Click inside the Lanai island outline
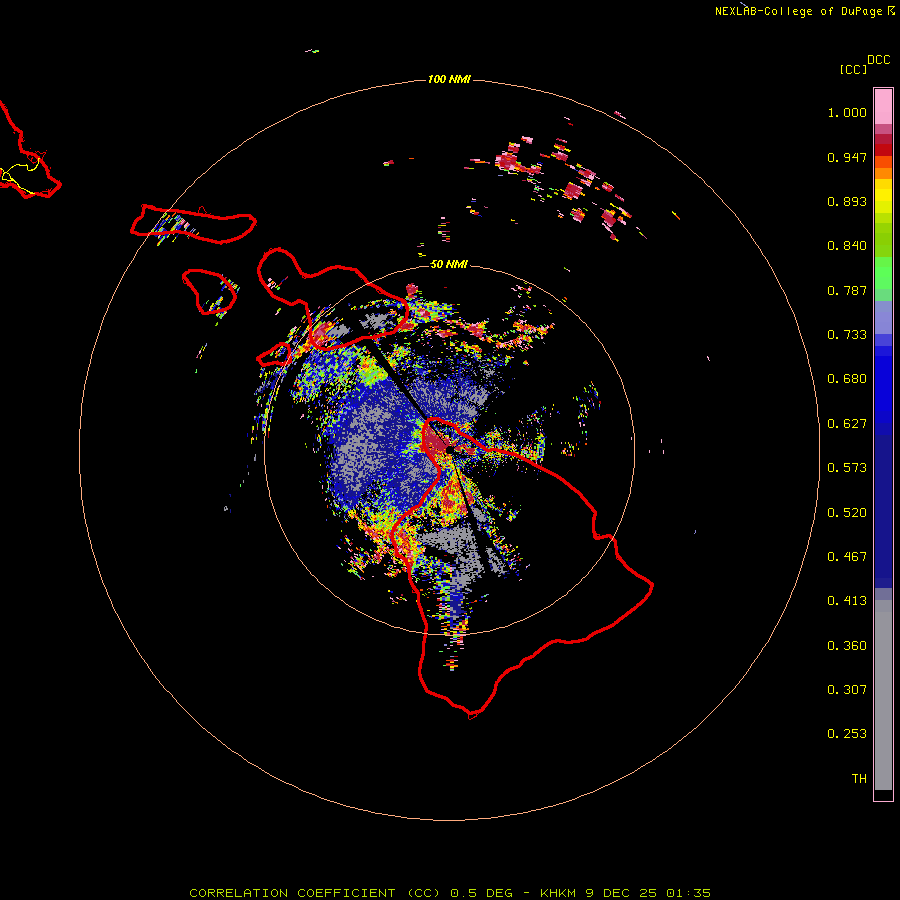Screen dimensions: 900x900 (x=210, y=290)
